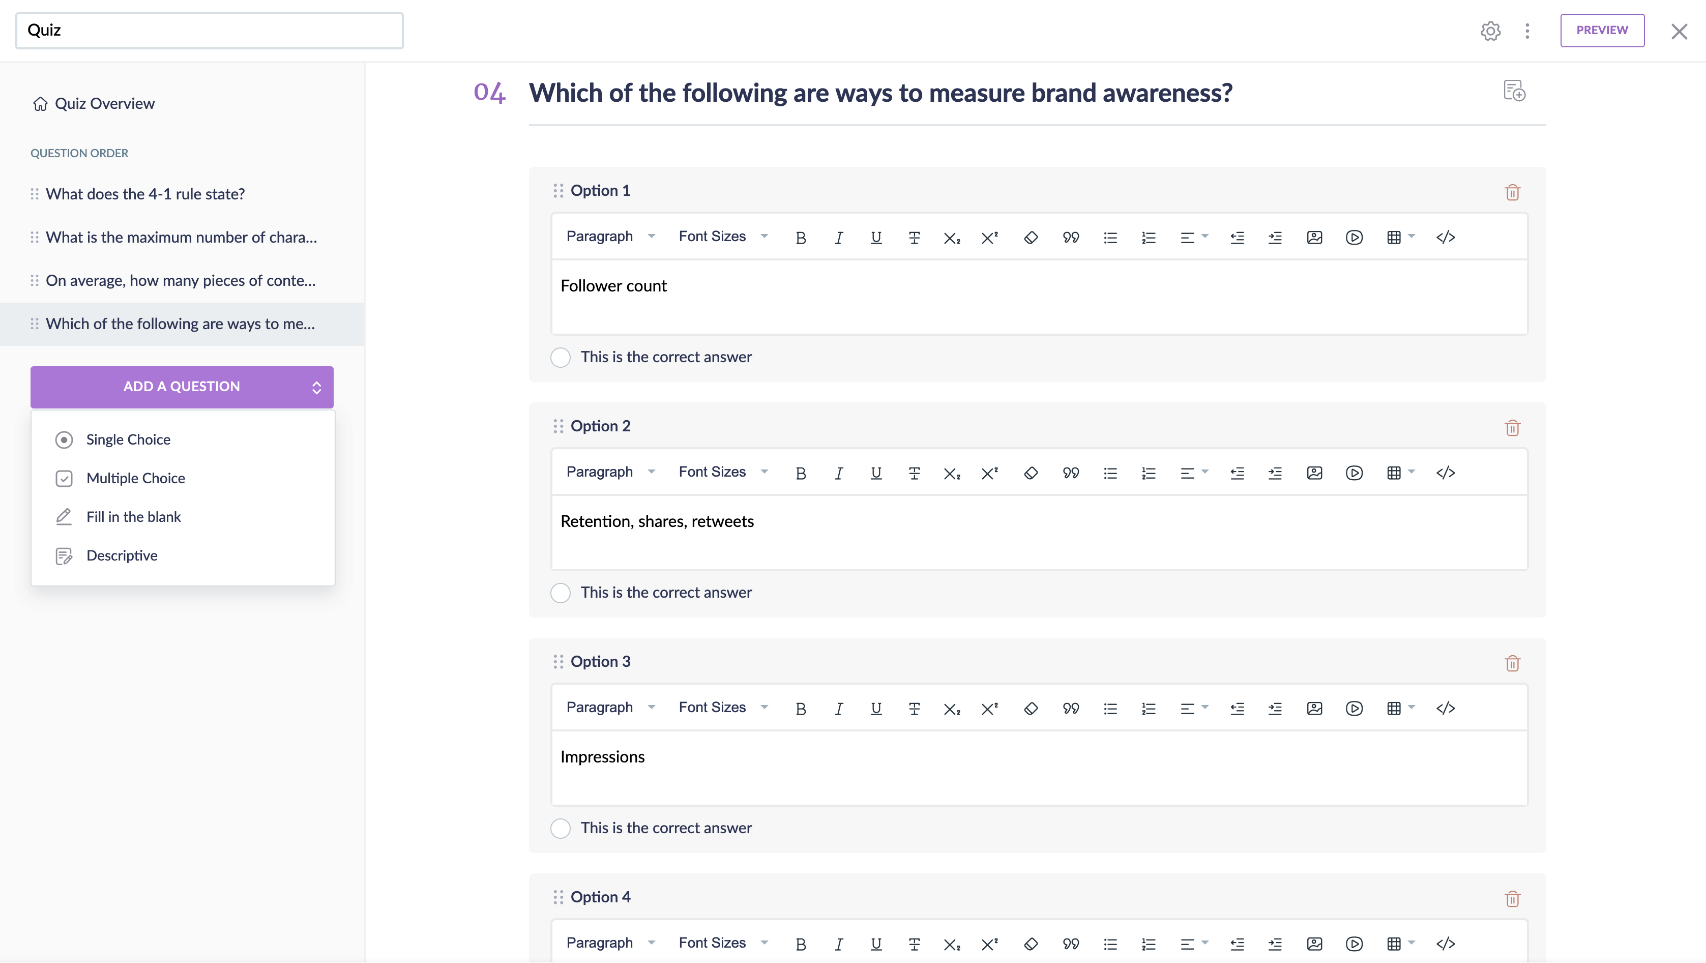This screenshot has width=1706, height=963.
Task: Insert media video in Option 3 editor
Action: pyautogui.click(x=1354, y=709)
